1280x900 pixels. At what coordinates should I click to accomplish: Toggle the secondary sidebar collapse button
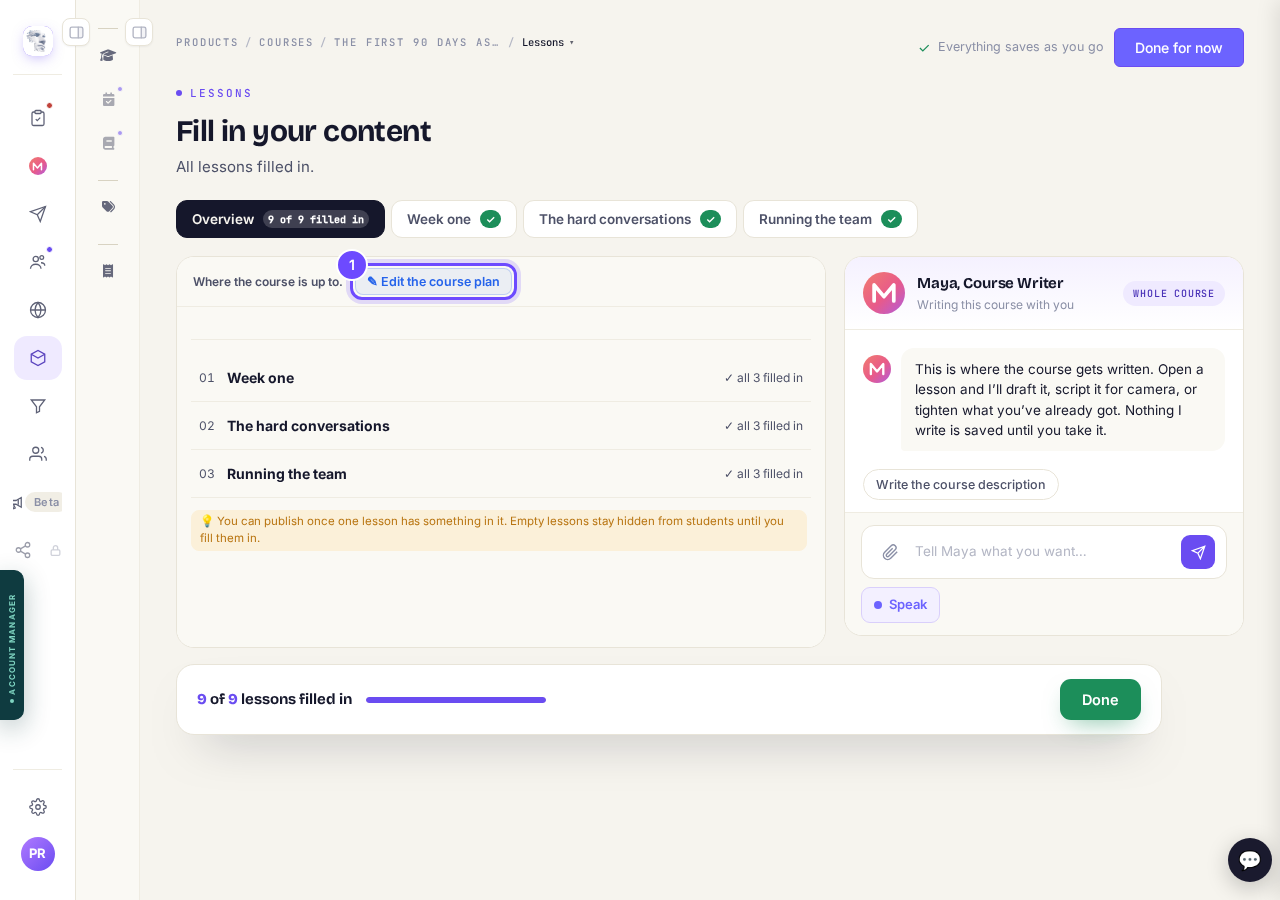click(139, 32)
